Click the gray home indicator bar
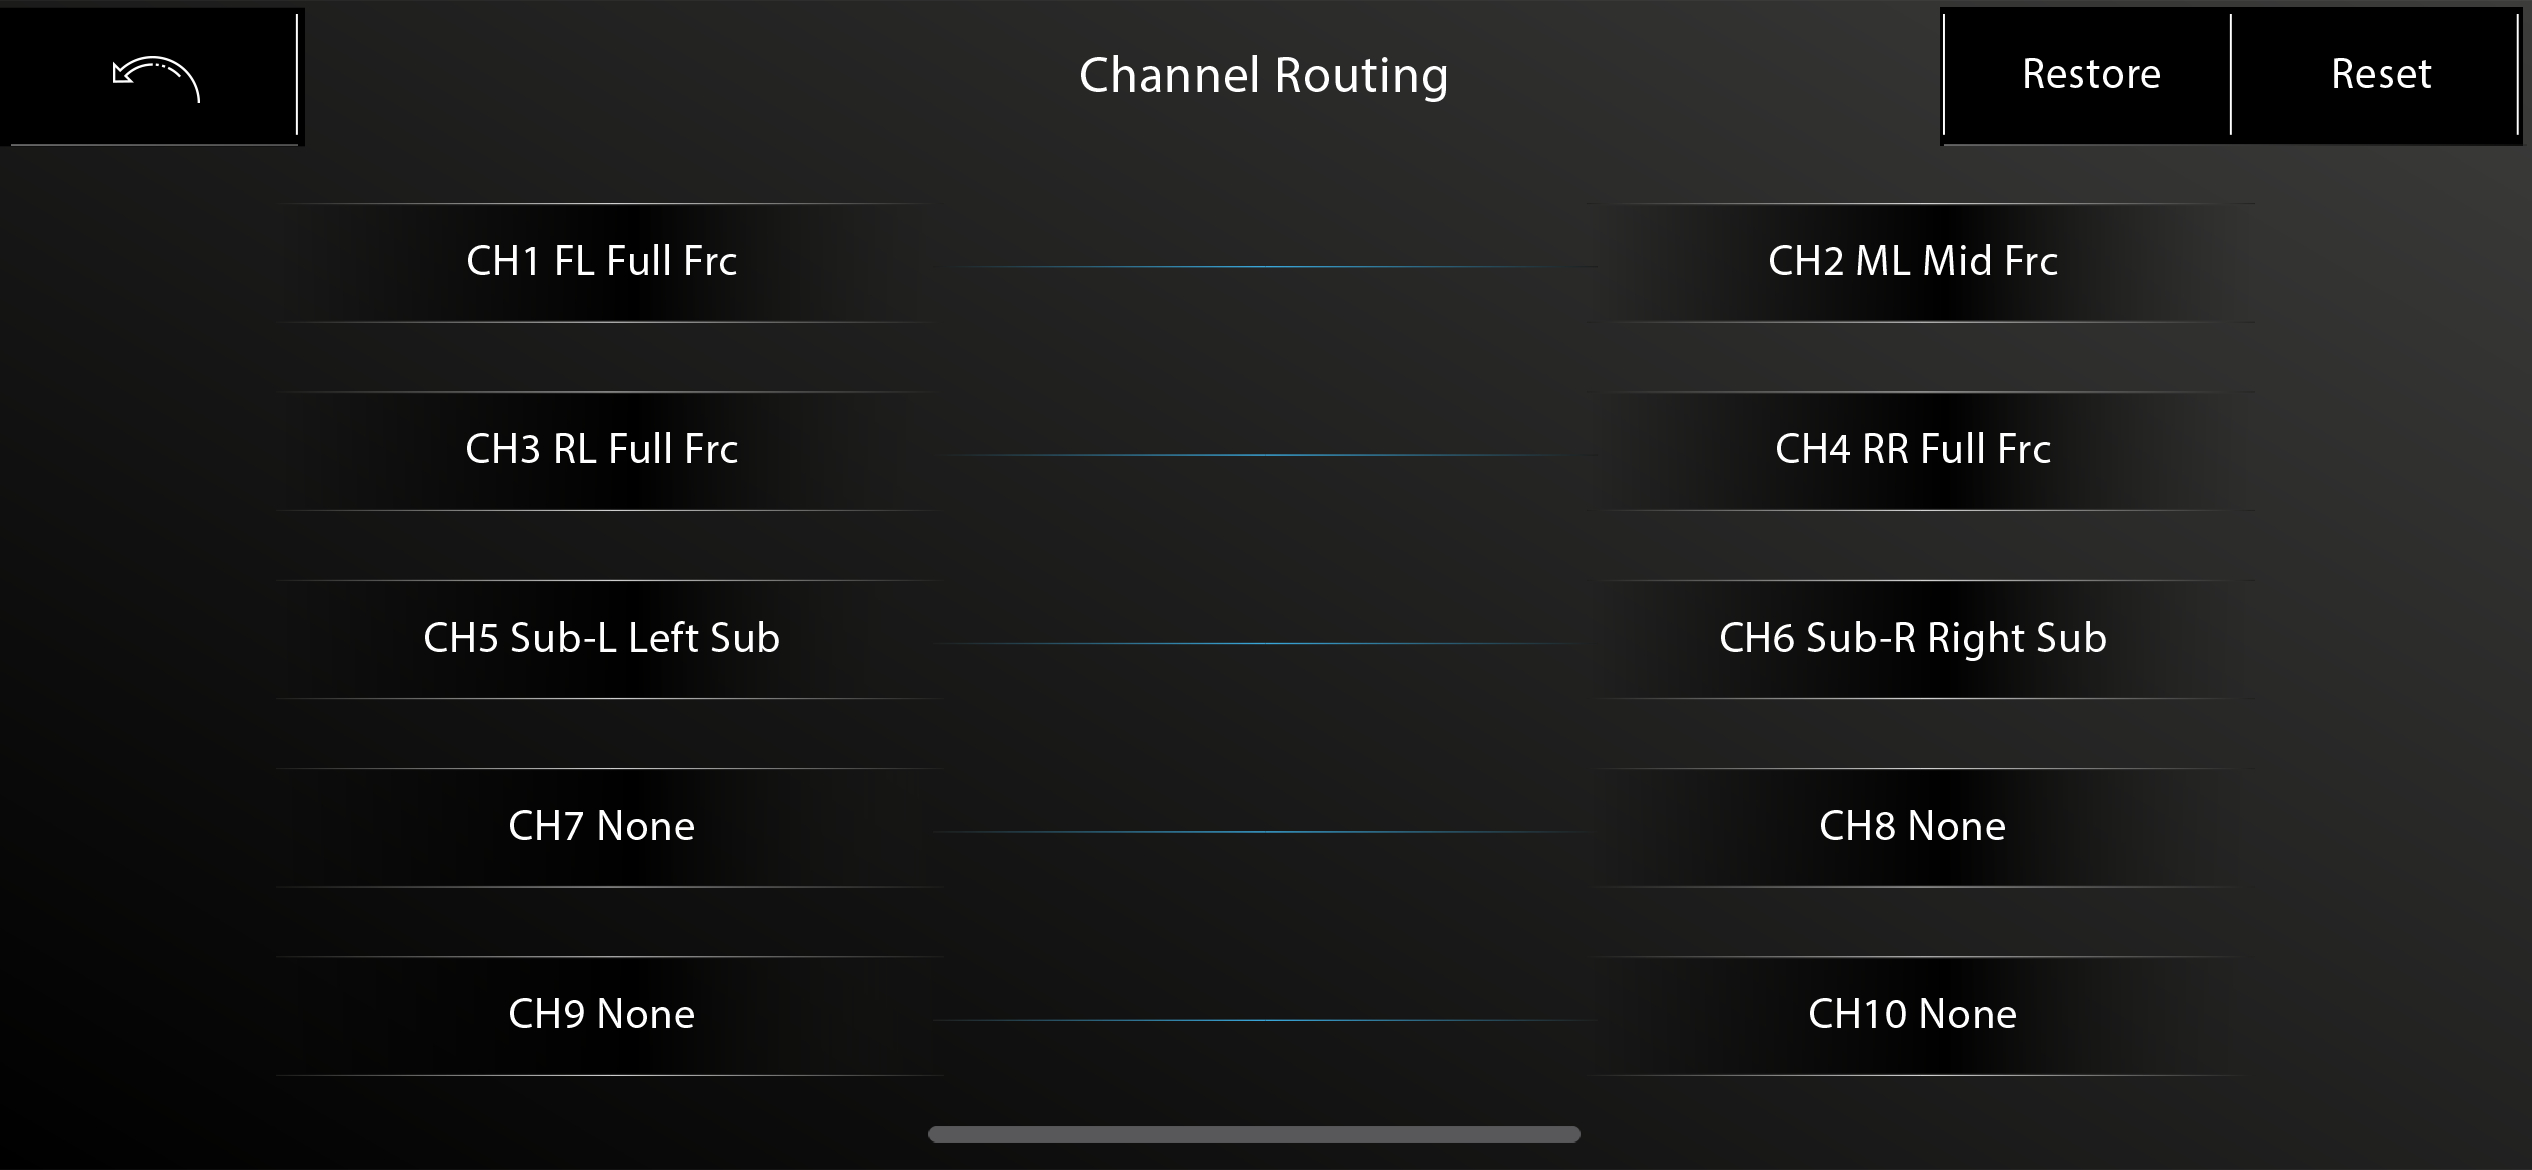The height and width of the screenshot is (1170, 2532). [1254, 1134]
